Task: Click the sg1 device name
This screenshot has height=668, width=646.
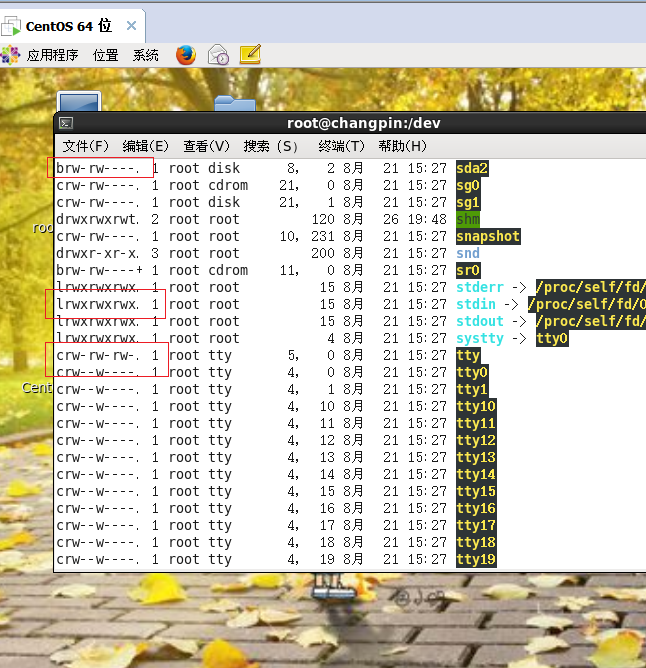Action: 468,202
